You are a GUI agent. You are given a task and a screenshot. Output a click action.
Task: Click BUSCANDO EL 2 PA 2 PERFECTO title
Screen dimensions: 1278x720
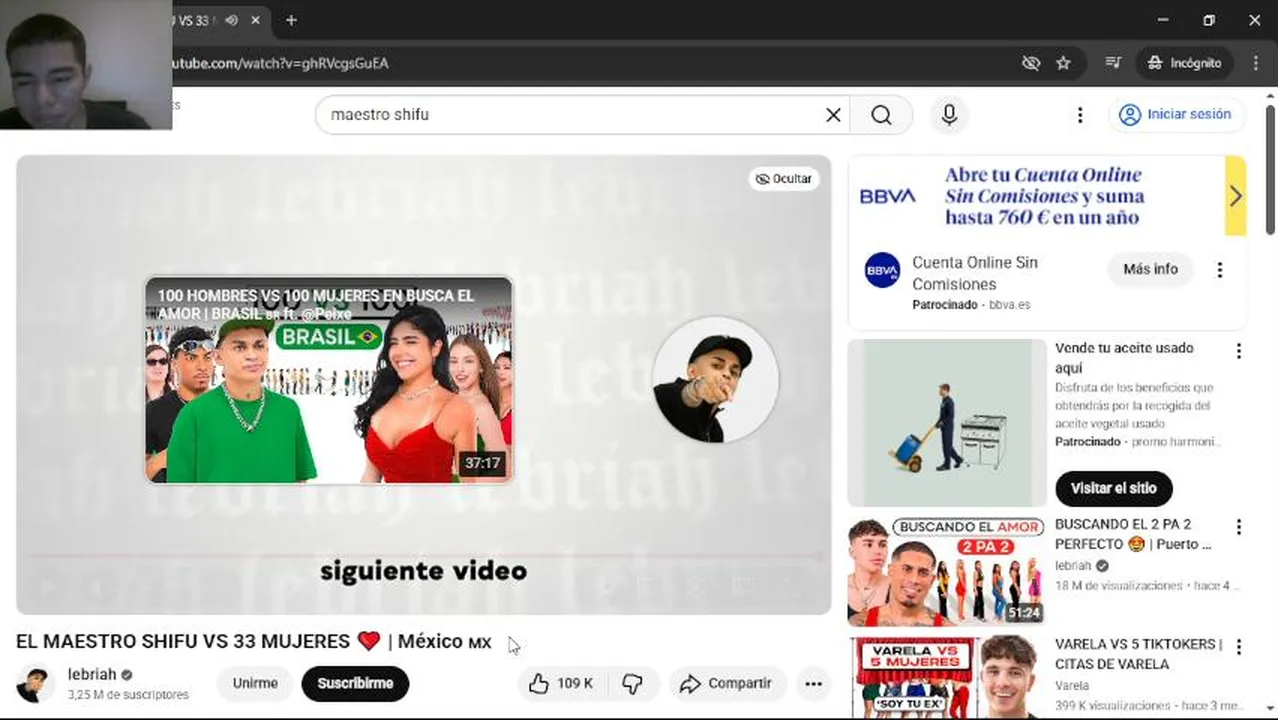1133,534
